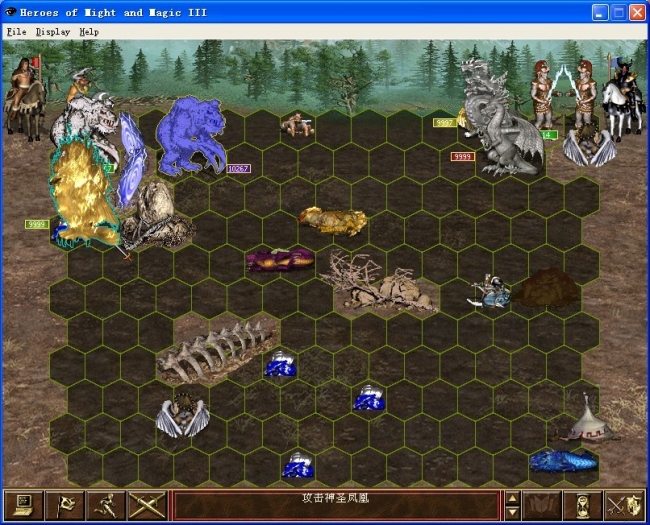Viewport: 650px width, 525px height.
Task: Click the yellow 9997 stack count
Action: pos(445,122)
